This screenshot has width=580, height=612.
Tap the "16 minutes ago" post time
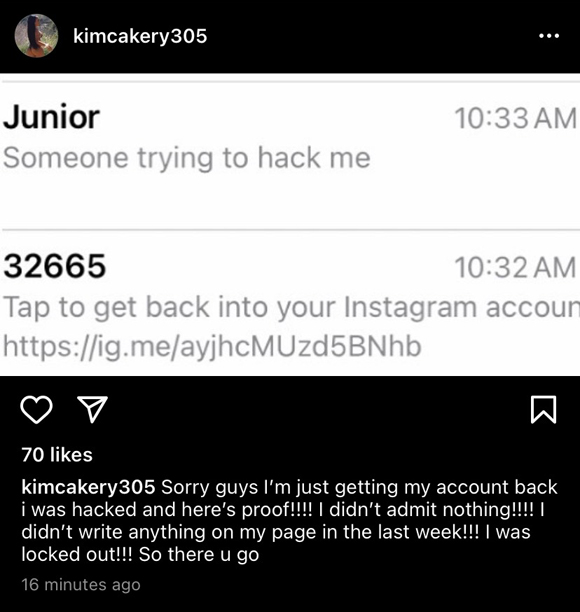[81, 585]
